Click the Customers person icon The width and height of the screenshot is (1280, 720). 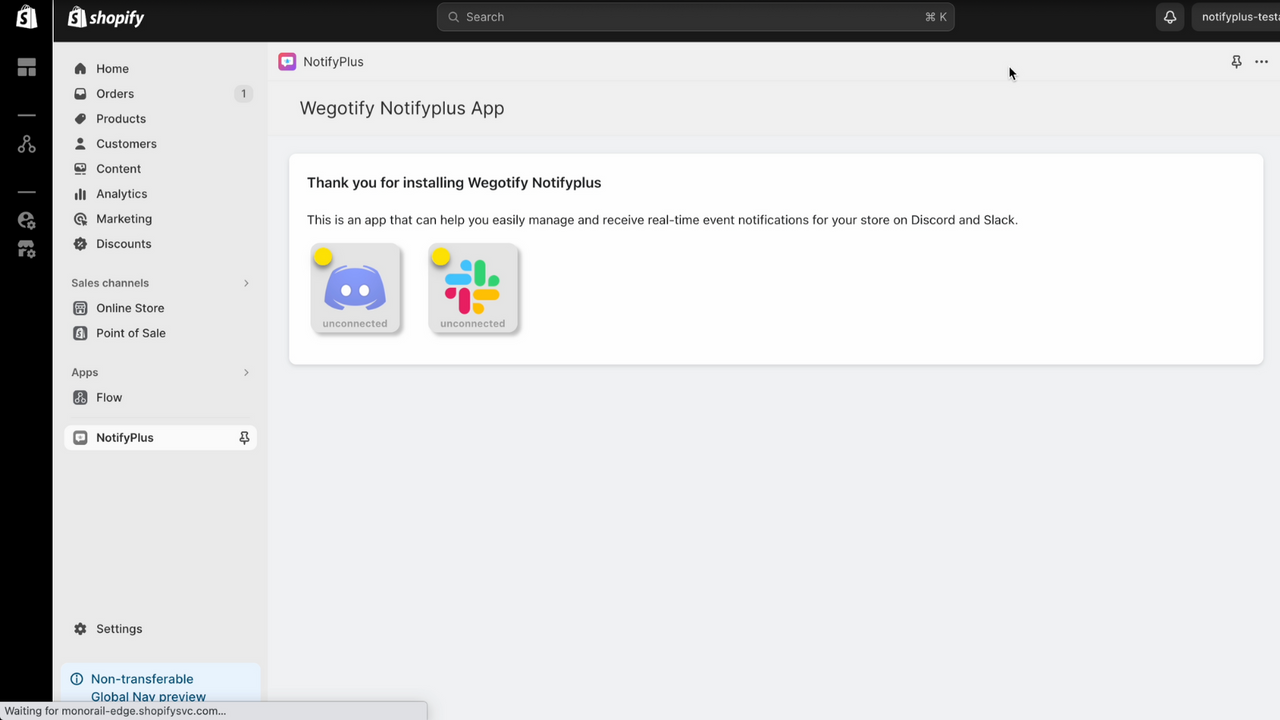[80, 144]
